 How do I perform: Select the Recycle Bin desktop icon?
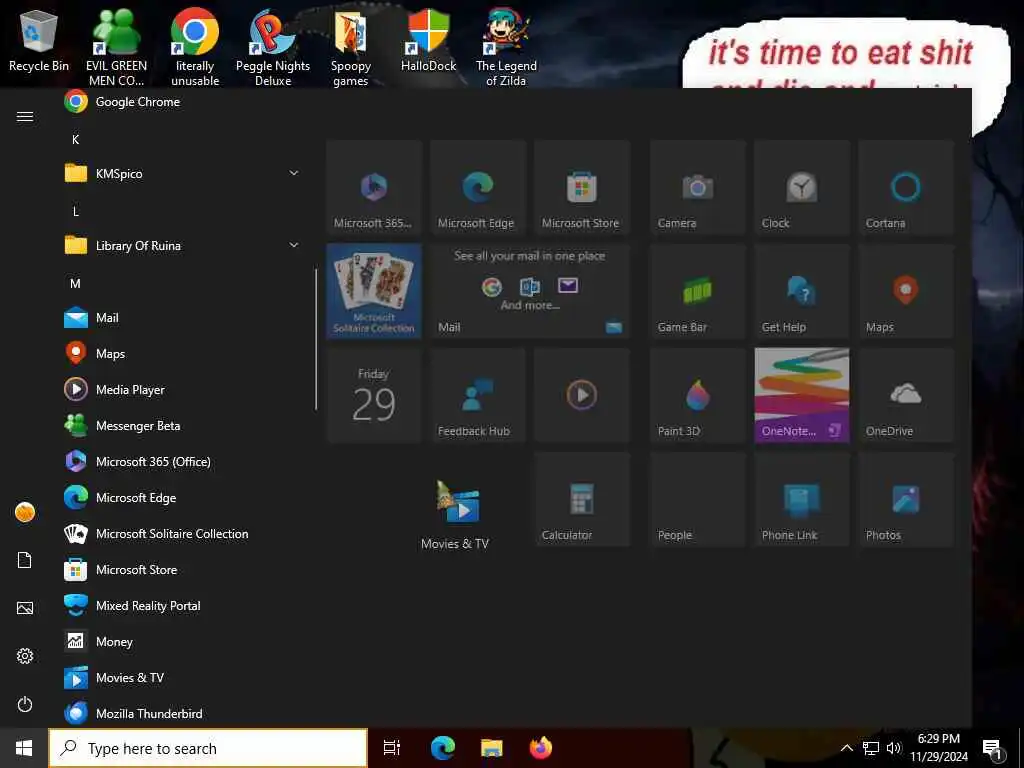pos(39,42)
